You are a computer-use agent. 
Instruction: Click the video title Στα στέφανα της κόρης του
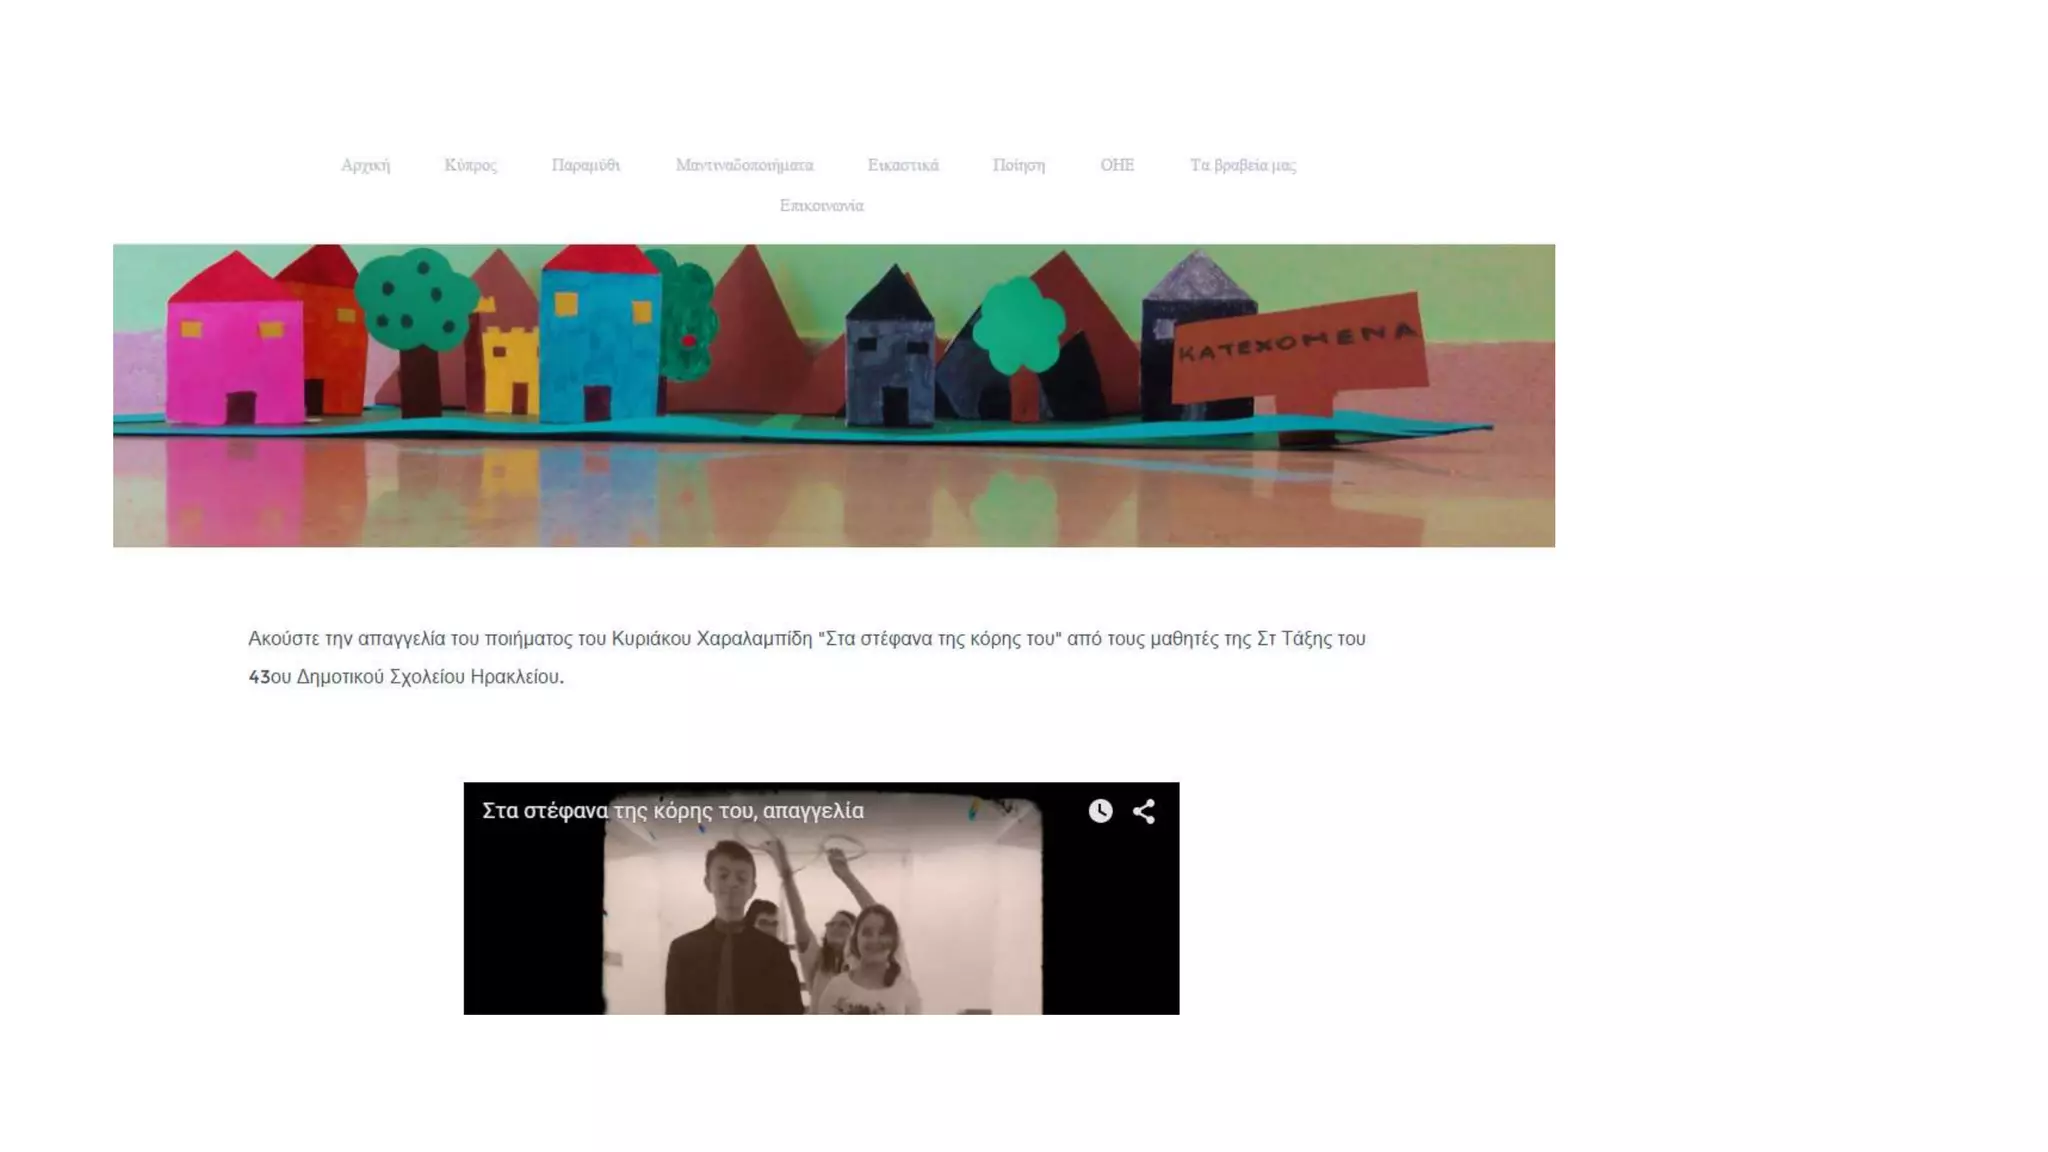672,811
